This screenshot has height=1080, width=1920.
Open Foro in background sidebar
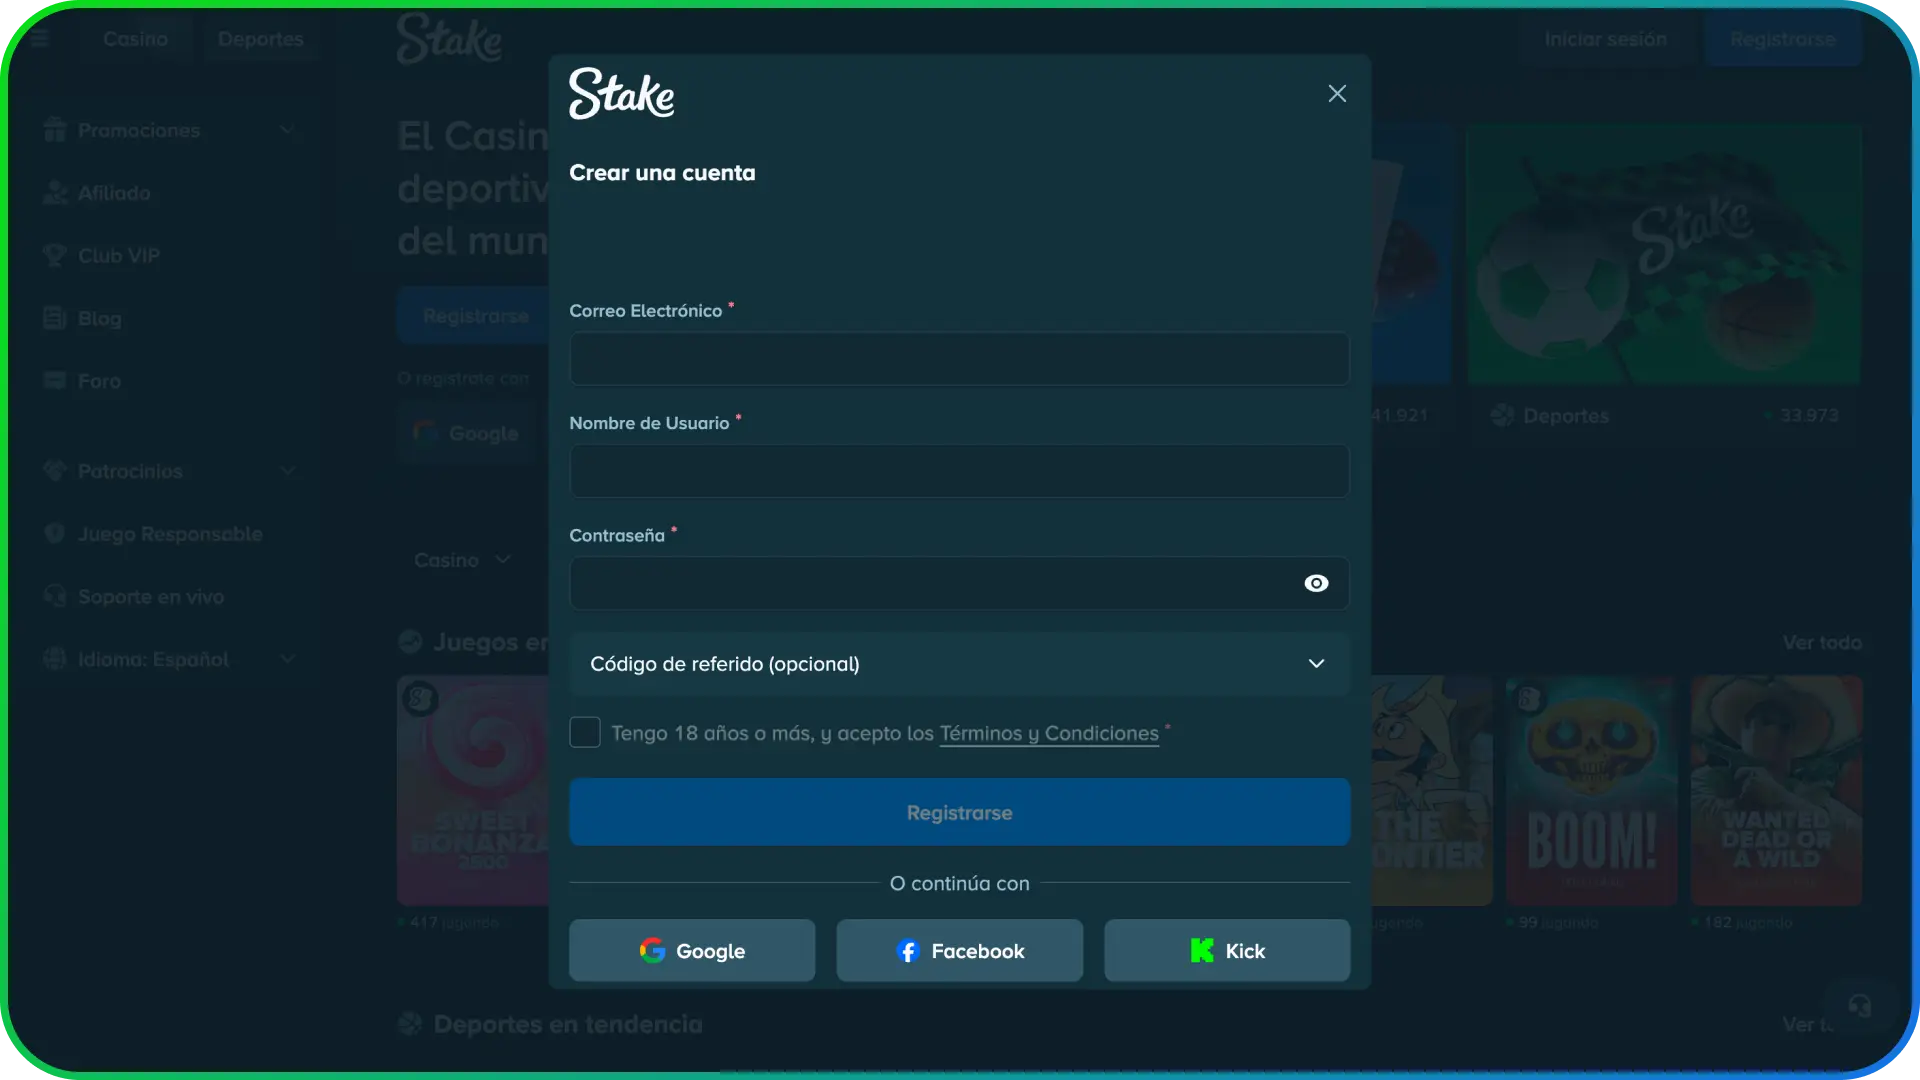(99, 381)
